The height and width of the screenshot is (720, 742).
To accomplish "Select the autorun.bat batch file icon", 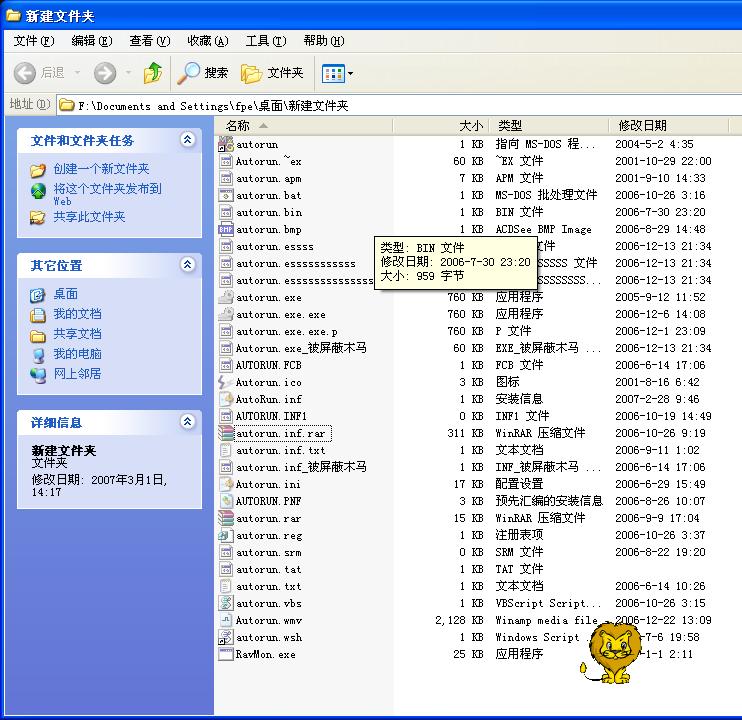I will tap(226, 195).
